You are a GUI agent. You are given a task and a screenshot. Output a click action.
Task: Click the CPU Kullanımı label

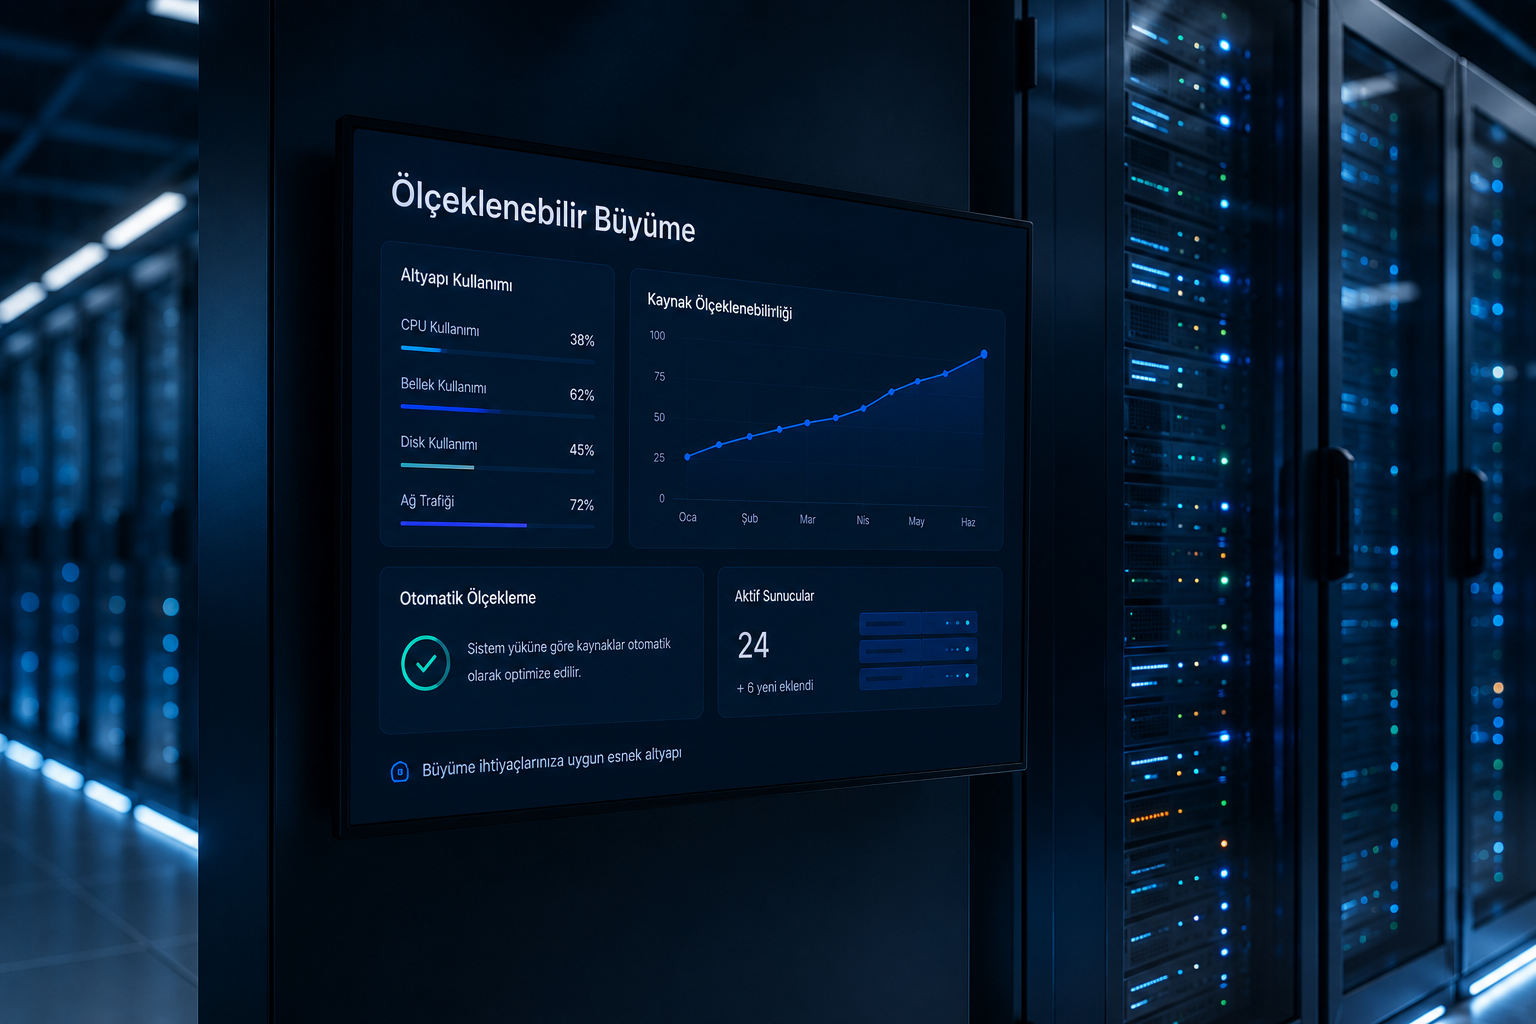440,327
